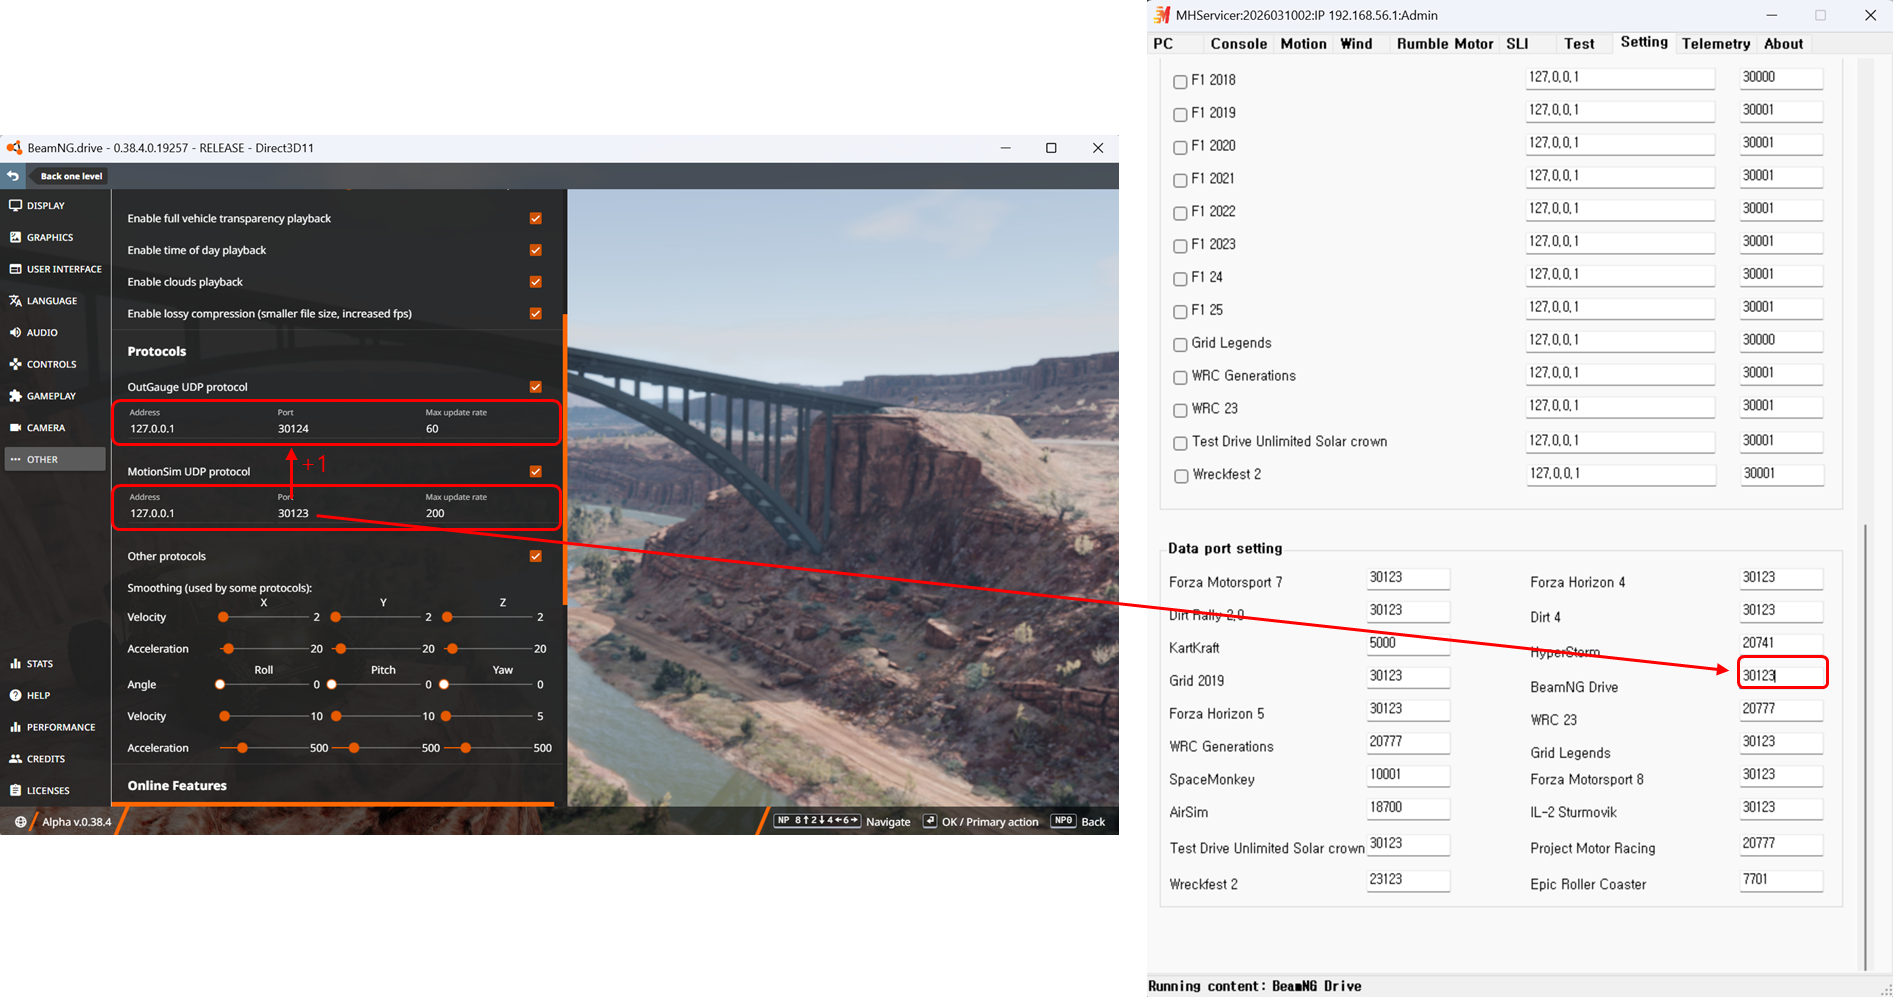This screenshot has width=1893, height=997.
Task: Click the HyperStorm data port field
Action: click(x=1781, y=644)
